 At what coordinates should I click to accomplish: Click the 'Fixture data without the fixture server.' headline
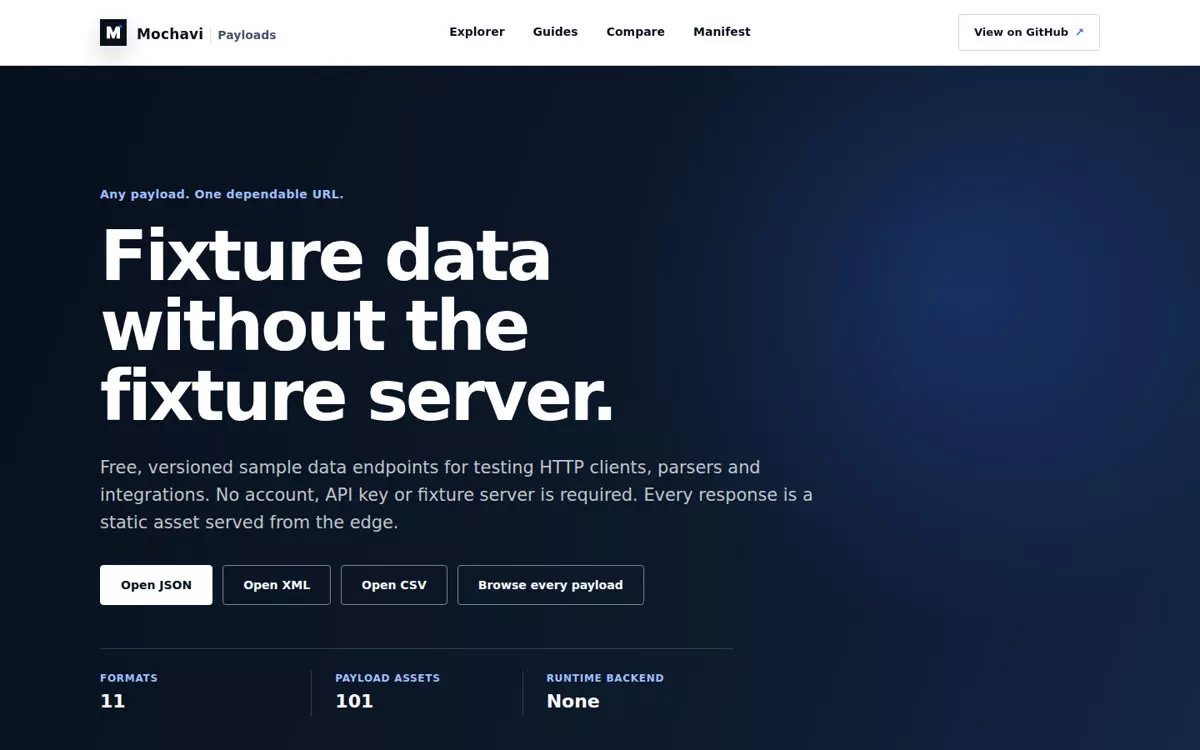[x=357, y=326]
